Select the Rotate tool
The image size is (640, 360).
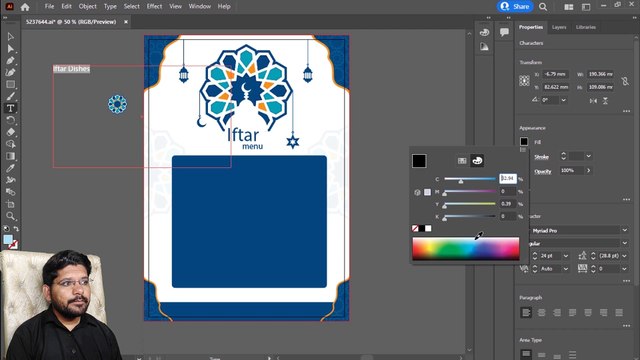coord(11,120)
